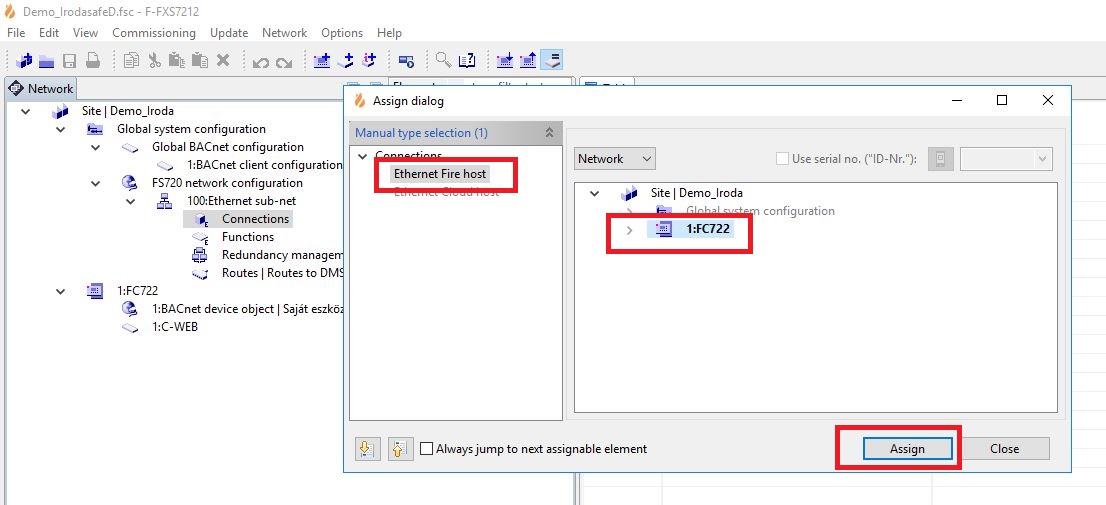The image size is (1106, 505).
Task: Tick the Use serial no. checkbox
Action: point(783,159)
